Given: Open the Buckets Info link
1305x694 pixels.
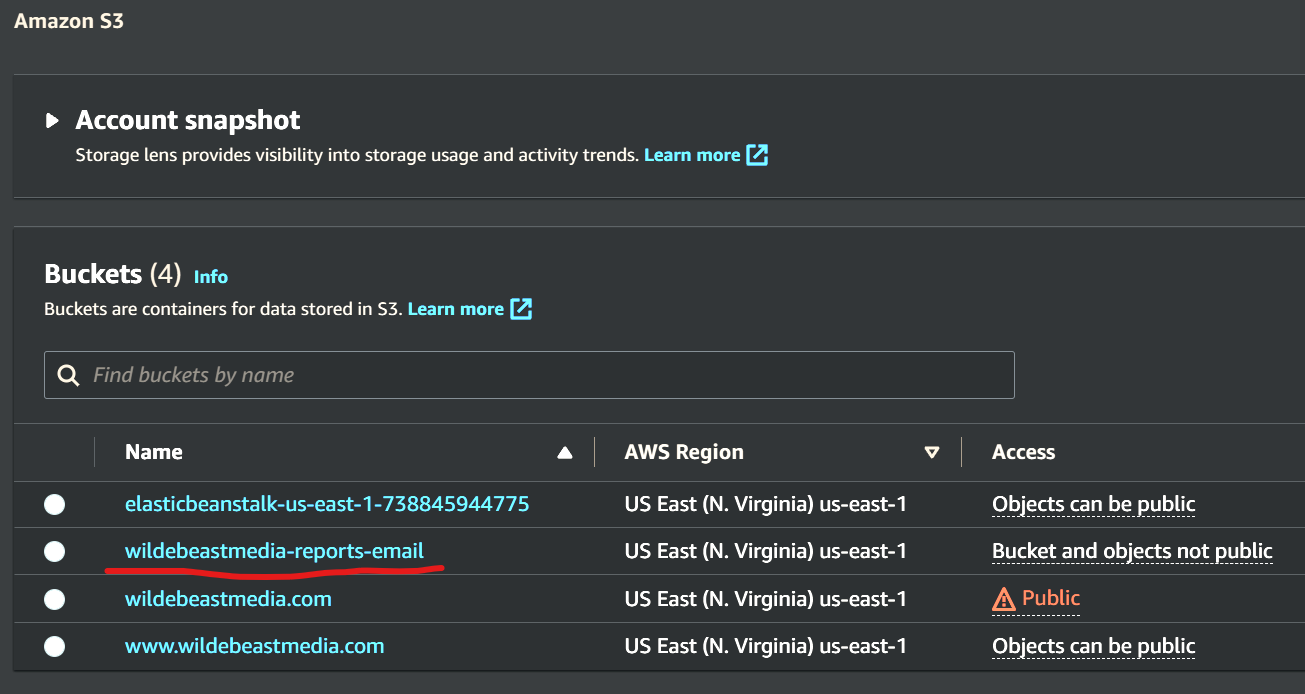Looking at the screenshot, I should pyautogui.click(x=211, y=277).
